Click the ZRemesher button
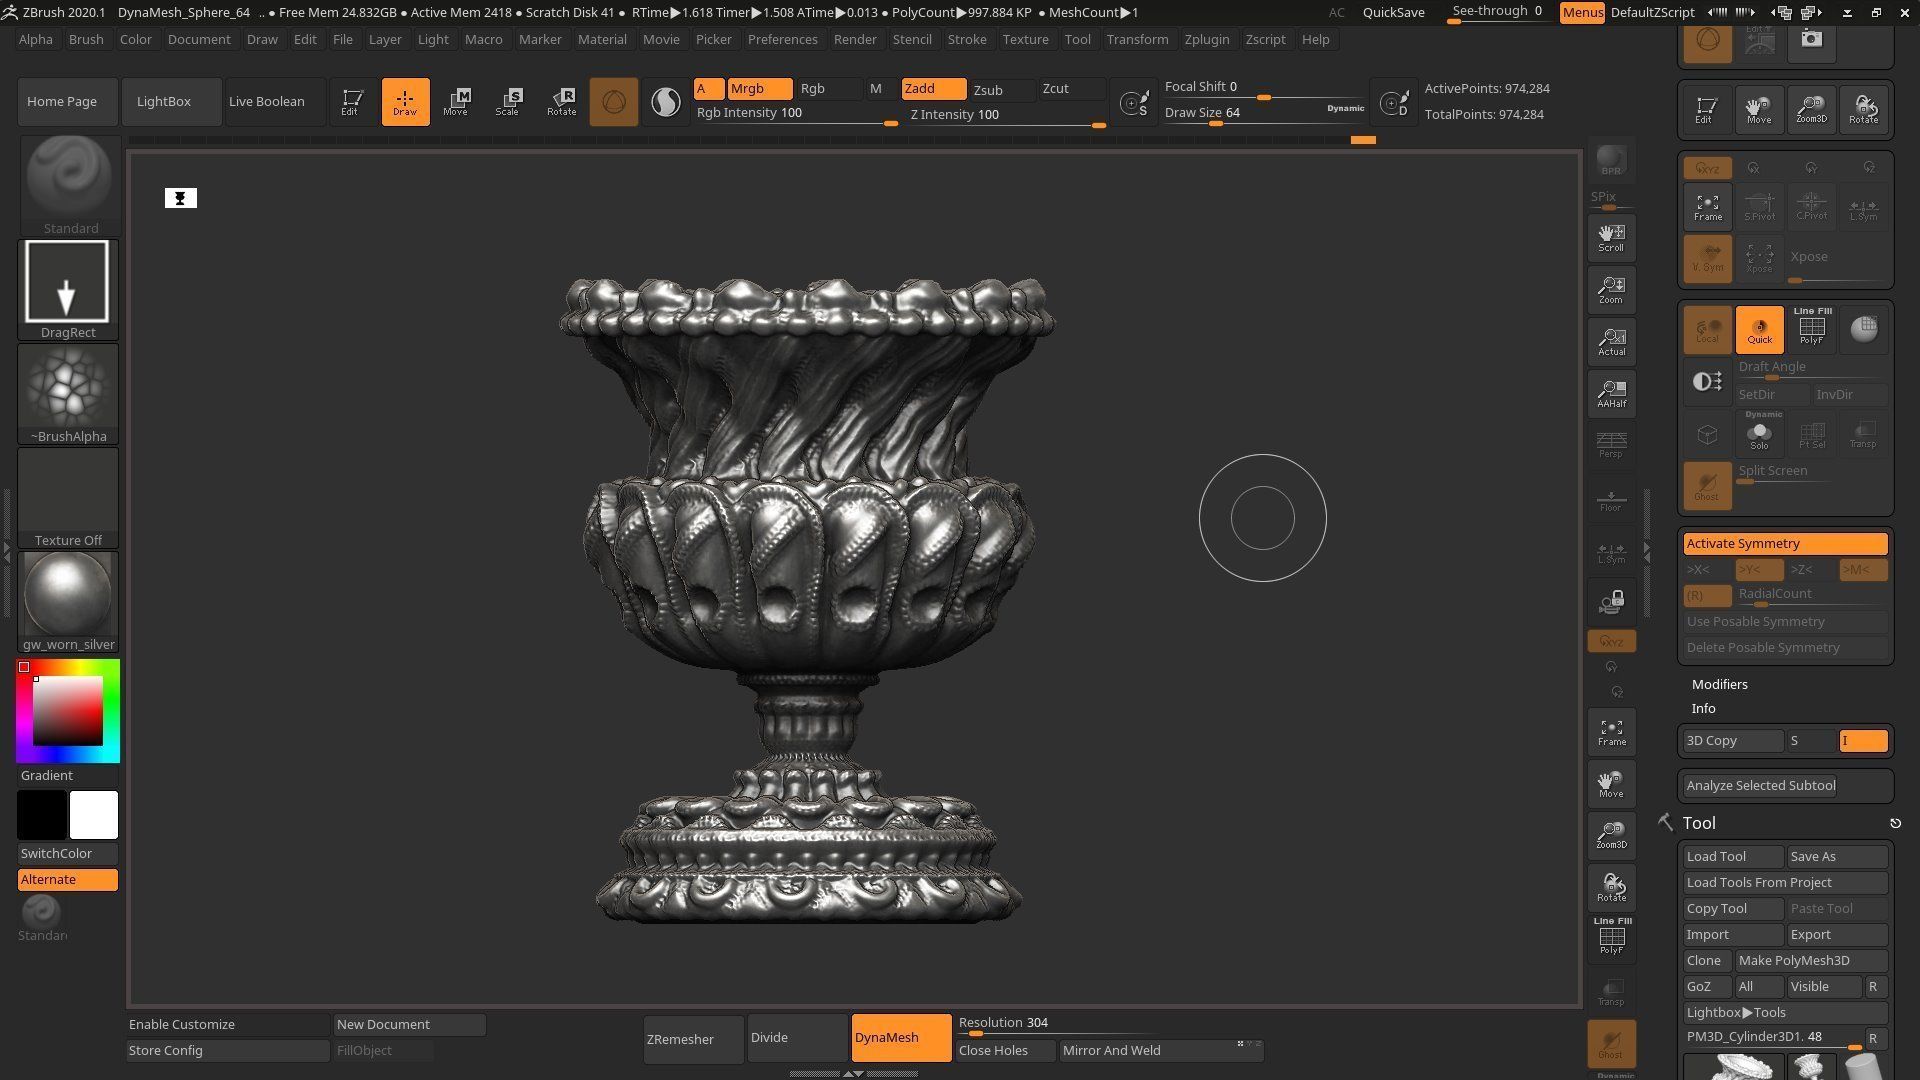 (693, 1039)
